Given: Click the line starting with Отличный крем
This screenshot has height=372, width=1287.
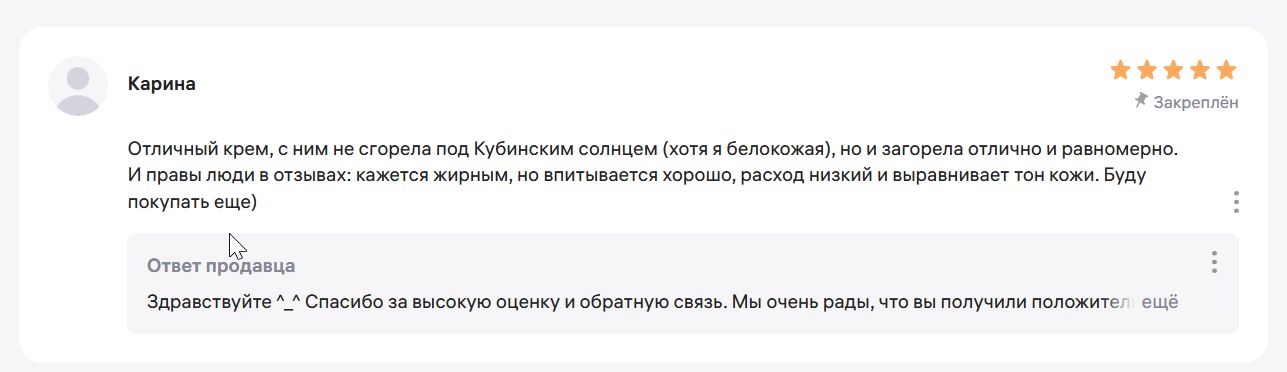Looking at the screenshot, I should [x=655, y=150].
